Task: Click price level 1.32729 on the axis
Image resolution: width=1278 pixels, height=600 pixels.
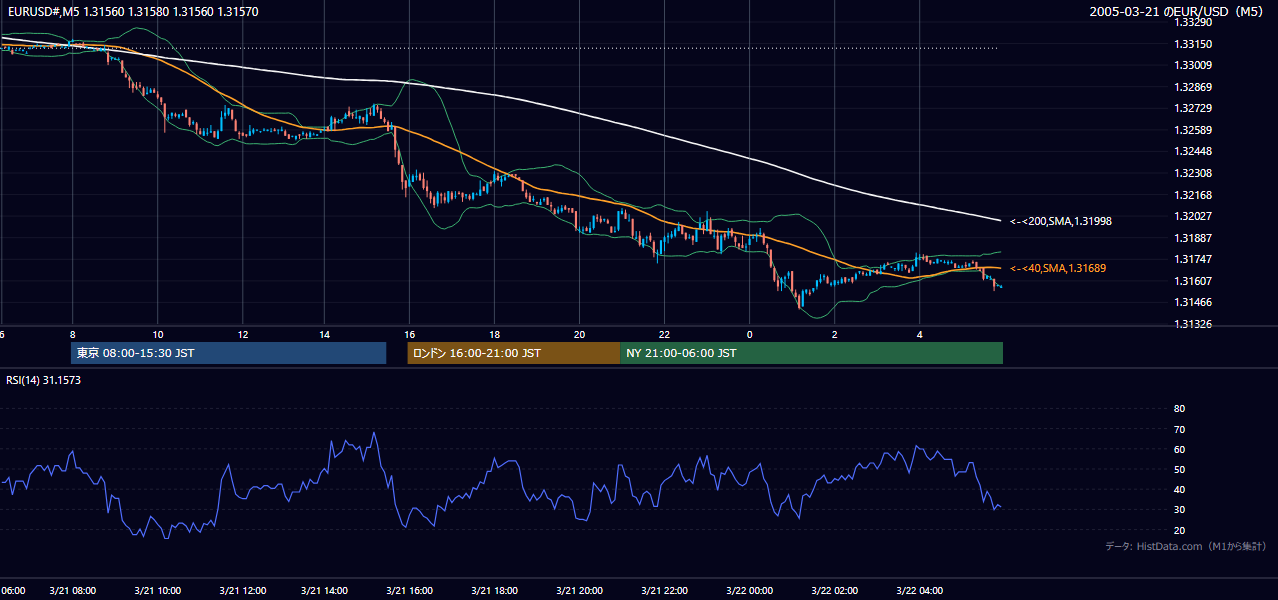Action: [x=1193, y=108]
